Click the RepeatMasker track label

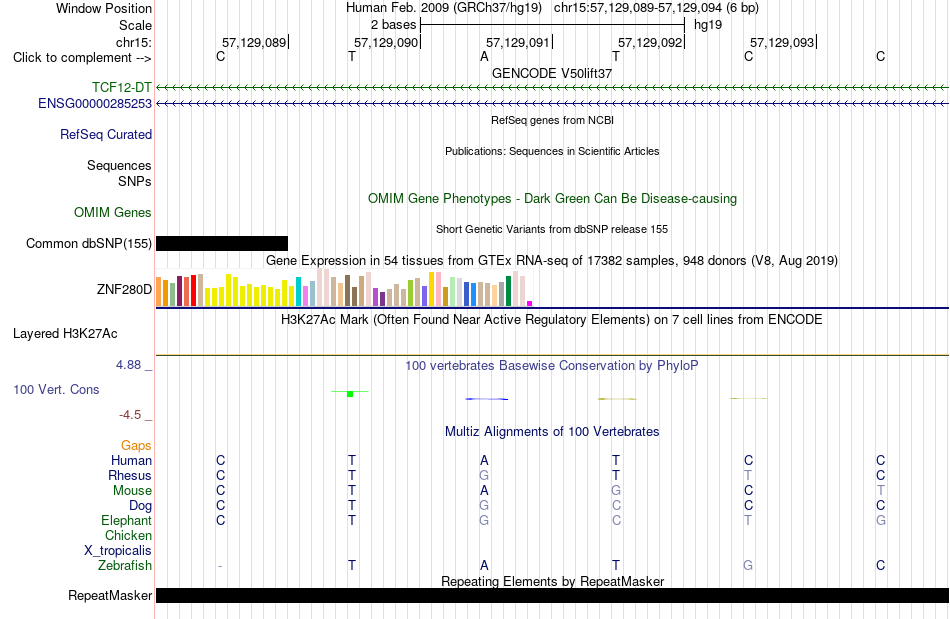click(110, 595)
